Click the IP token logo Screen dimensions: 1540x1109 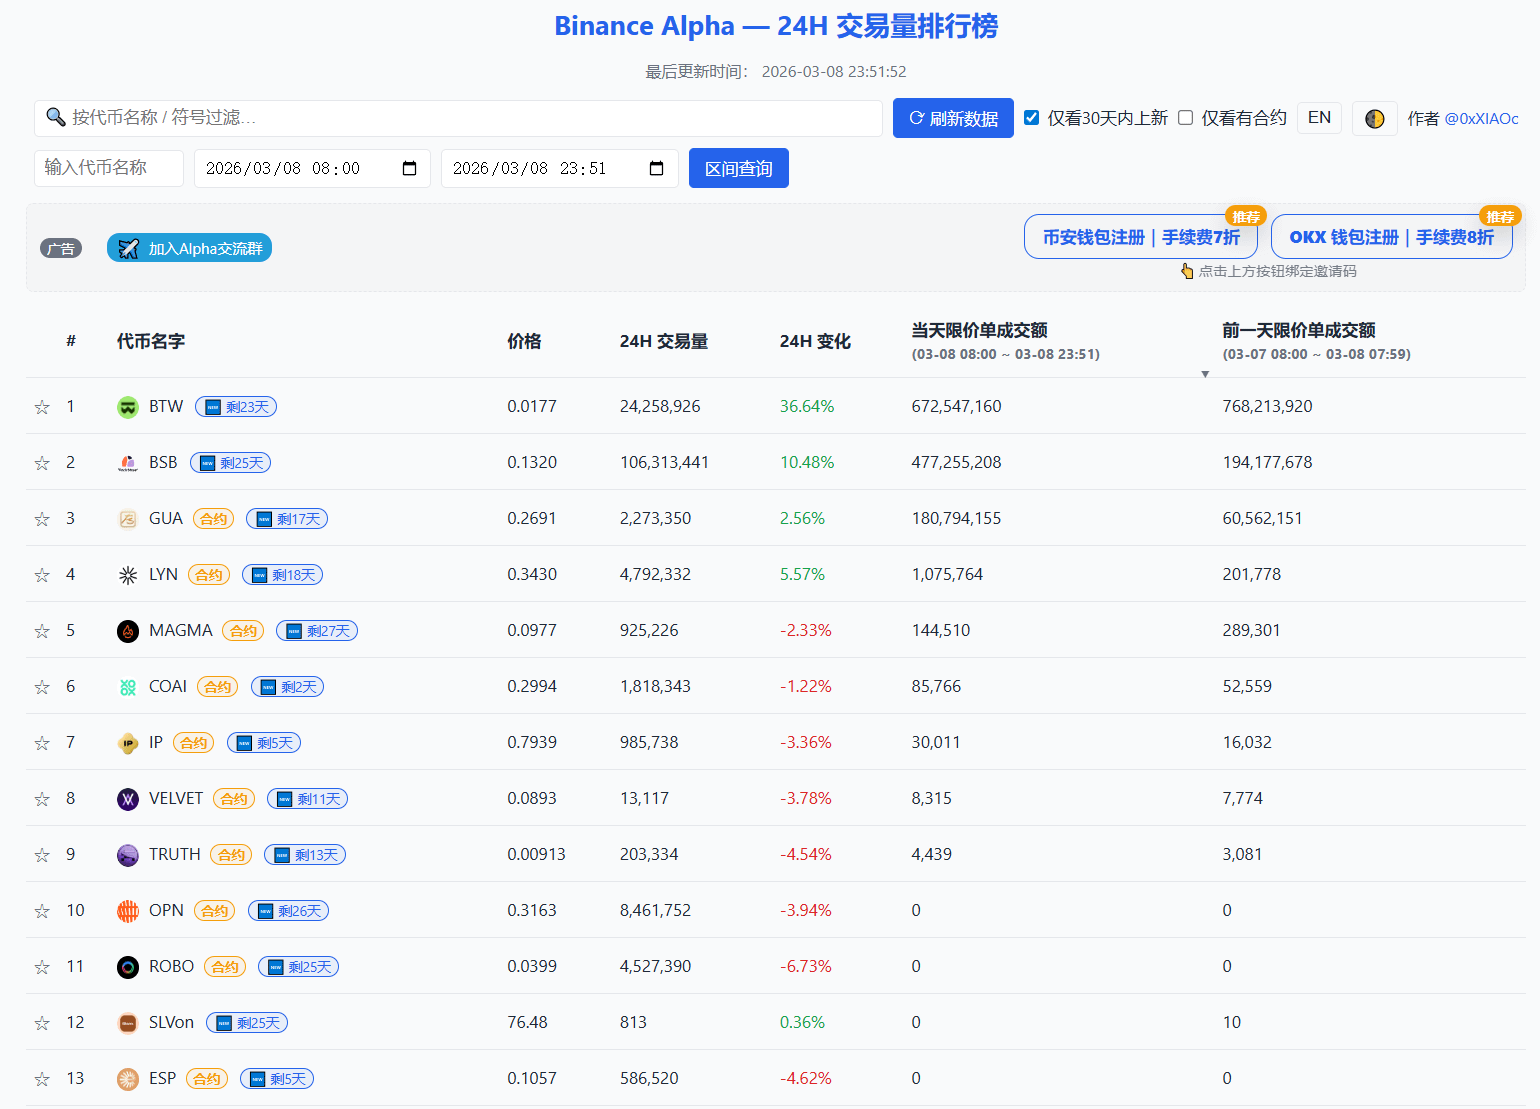[x=128, y=743]
